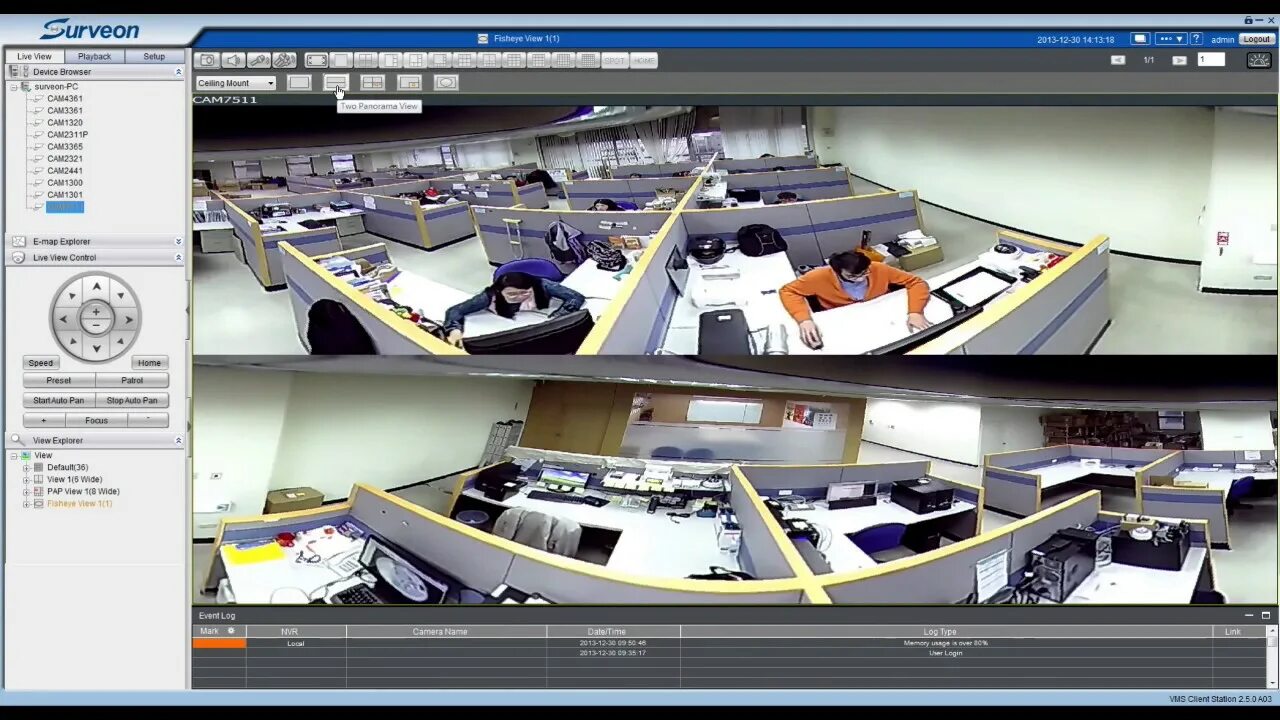Click Stop Auto Pan
Image resolution: width=1280 pixels, height=720 pixels.
[132, 401]
